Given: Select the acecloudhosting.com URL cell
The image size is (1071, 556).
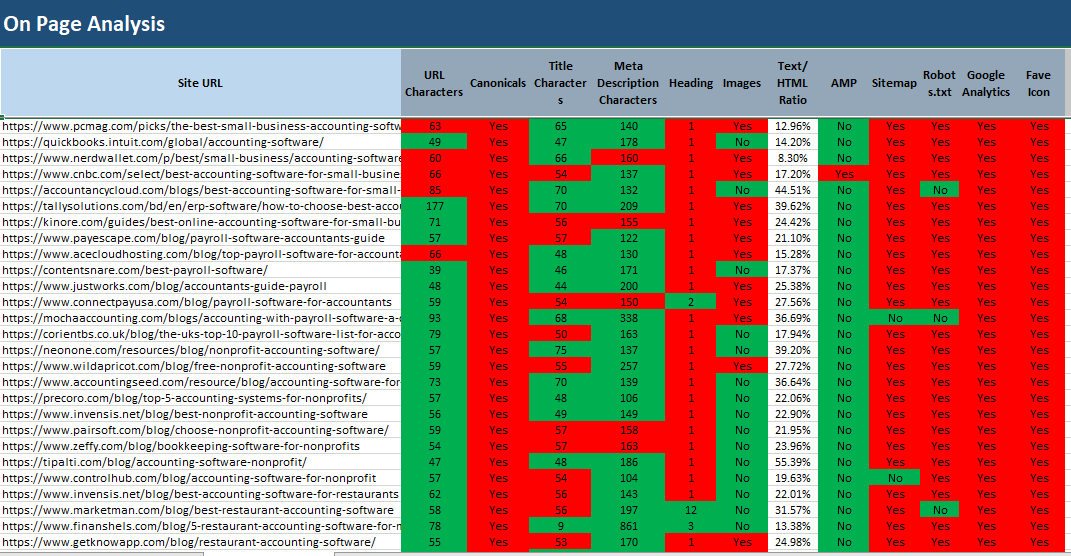Looking at the screenshot, I should click(201, 254).
